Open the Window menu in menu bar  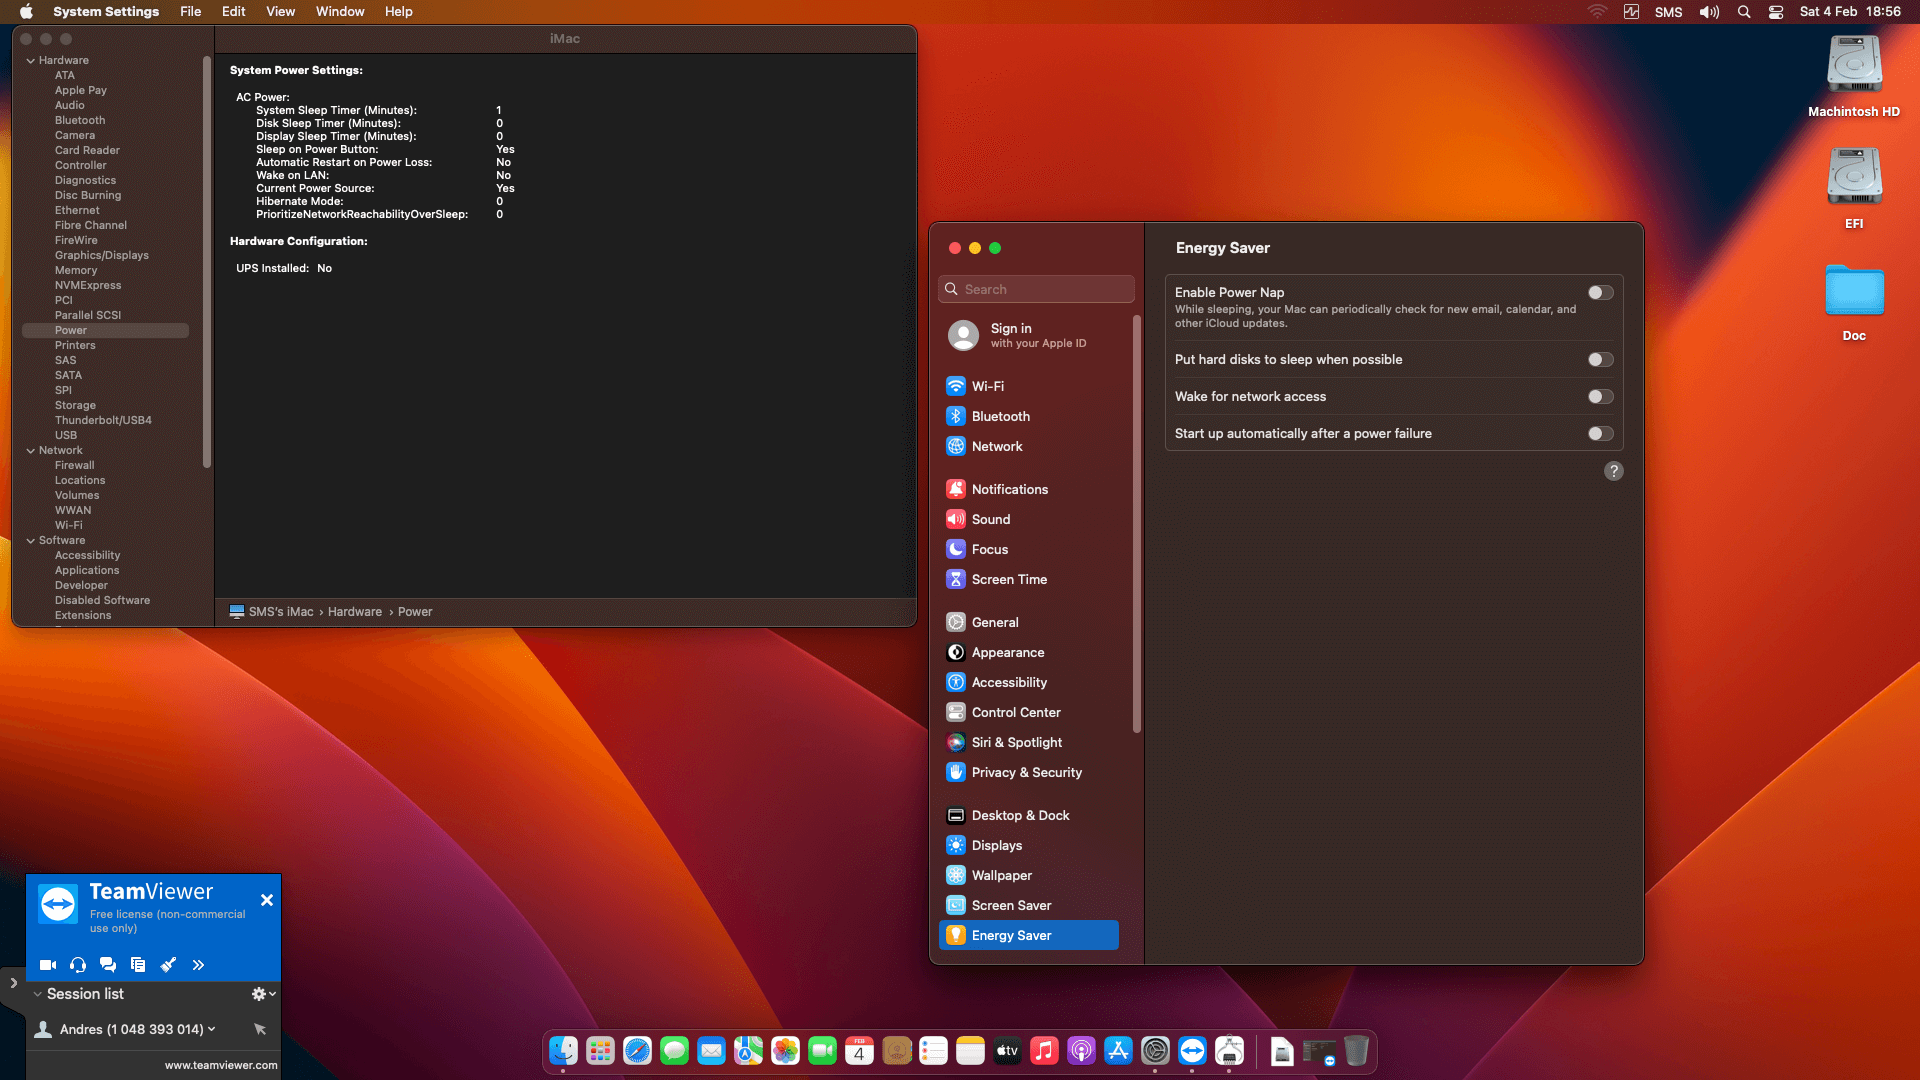pyautogui.click(x=340, y=12)
